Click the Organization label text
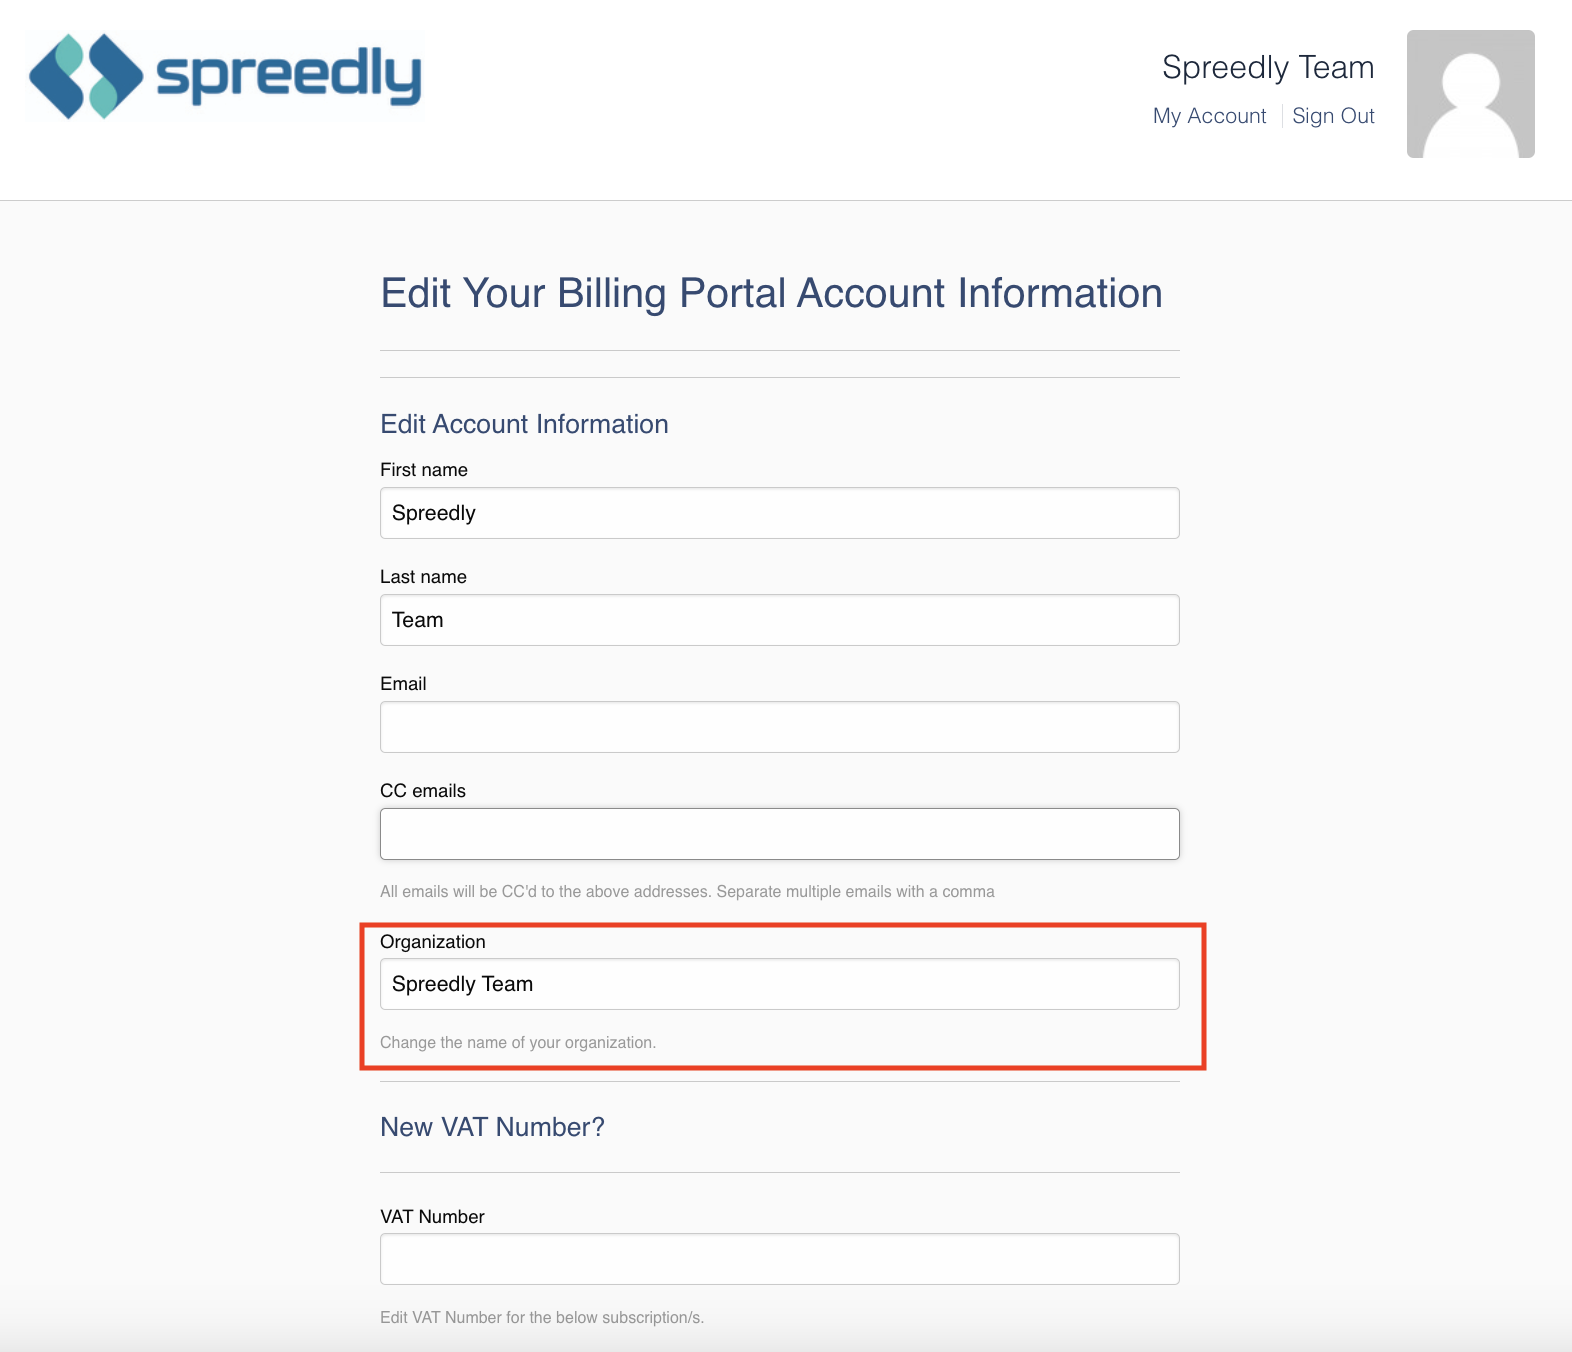The height and width of the screenshot is (1352, 1572). 433,942
